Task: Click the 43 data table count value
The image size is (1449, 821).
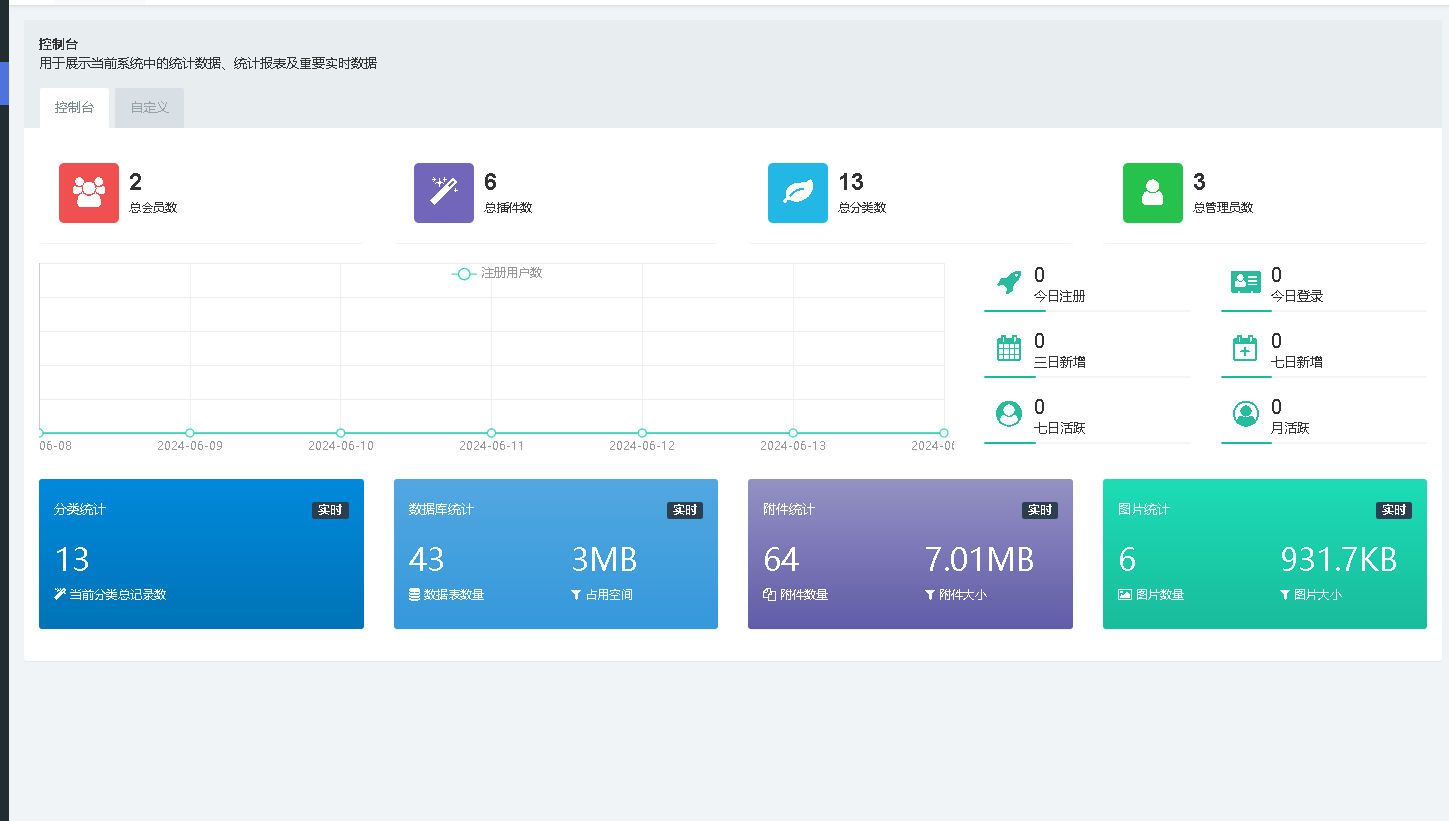Action: tap(427, 559)
